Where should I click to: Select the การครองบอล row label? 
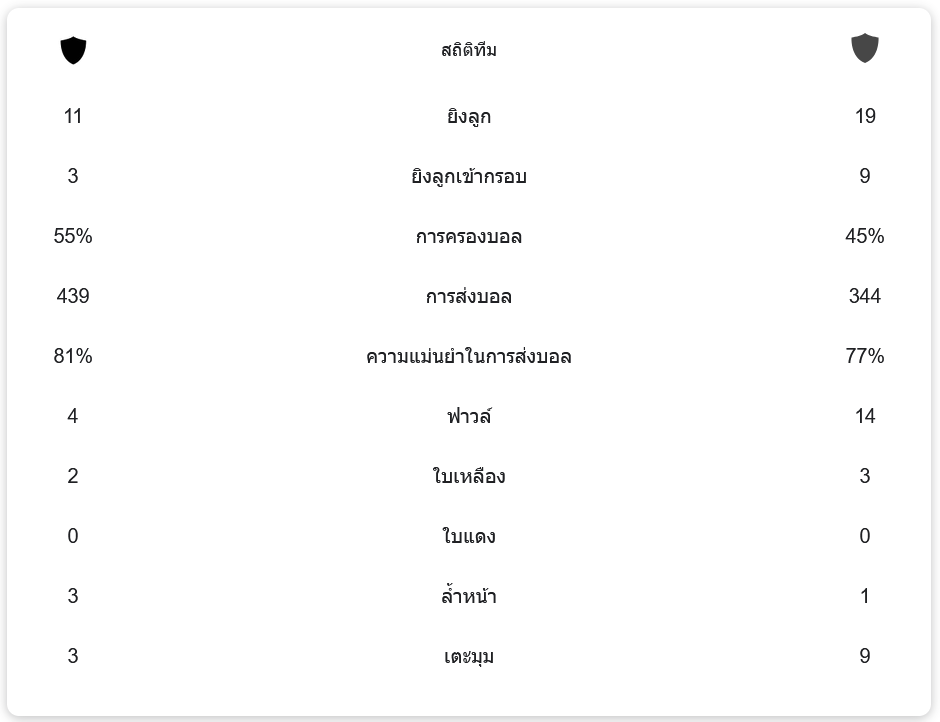[469, 236]
